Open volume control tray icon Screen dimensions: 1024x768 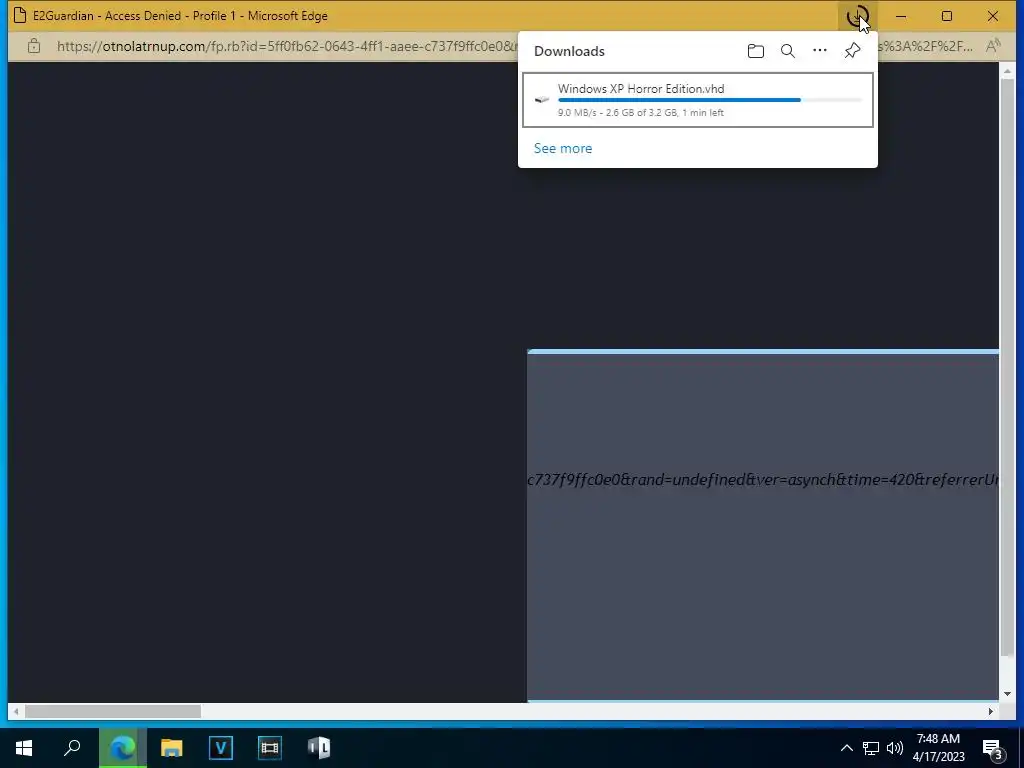point(895,748)
